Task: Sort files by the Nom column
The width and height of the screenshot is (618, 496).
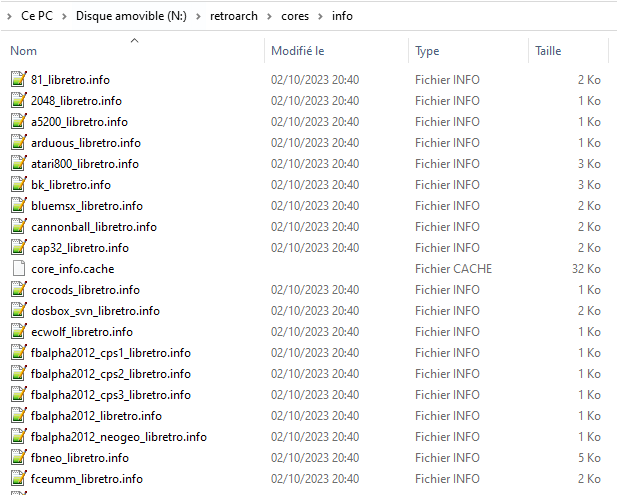Action: click(x=24, y=50)
